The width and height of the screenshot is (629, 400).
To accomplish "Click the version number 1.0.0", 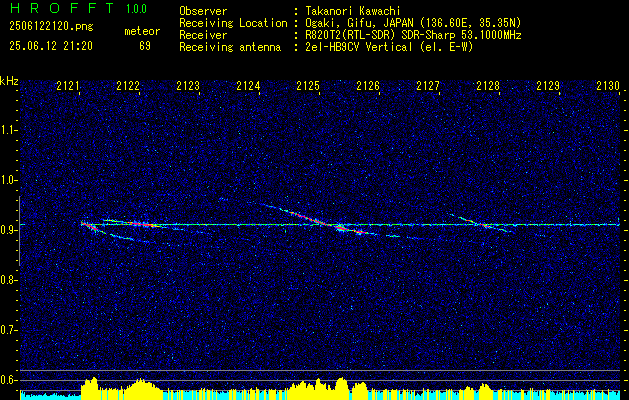I will coord(136,9).
